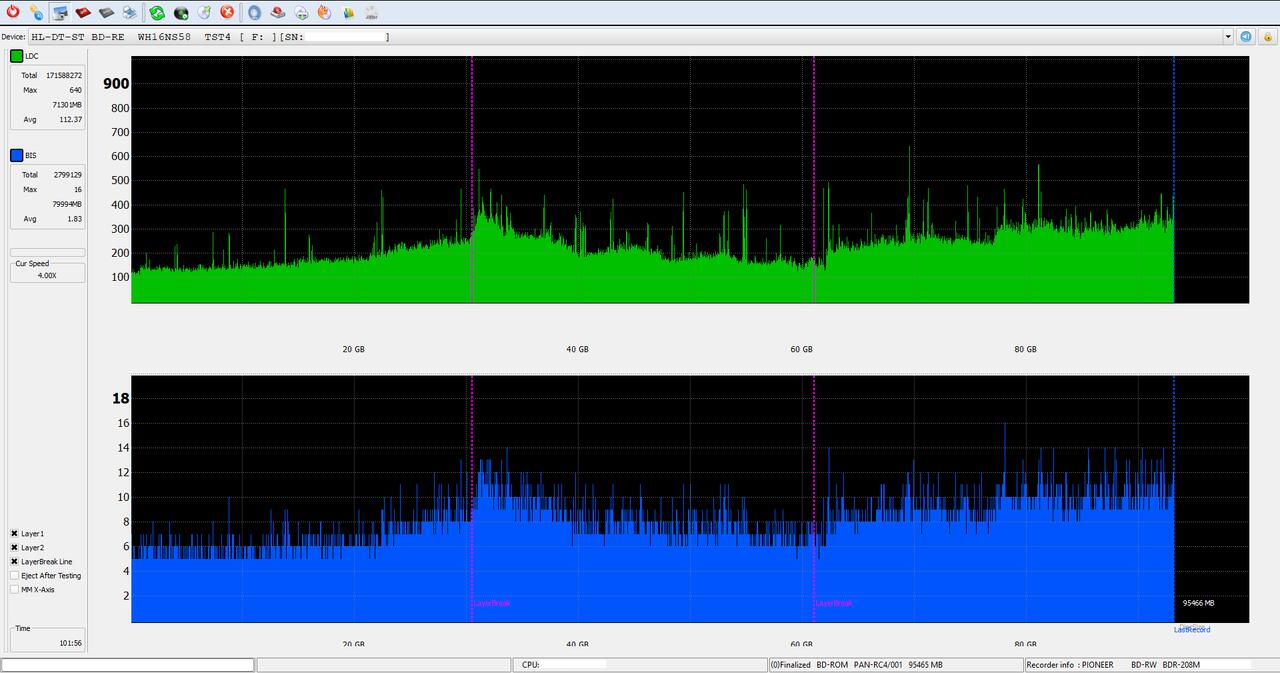
Task: Click the dark disc with green arrow icon
Action: tap(181, 12)
